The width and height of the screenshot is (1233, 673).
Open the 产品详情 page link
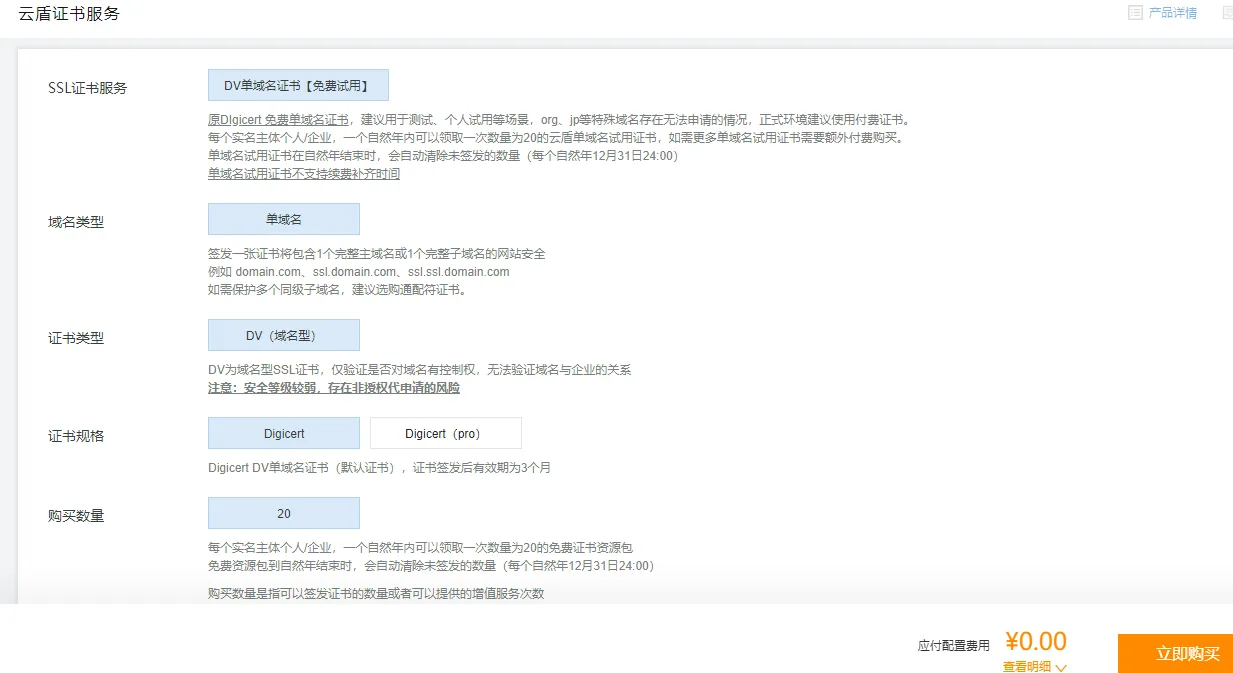pos(1171,12)
